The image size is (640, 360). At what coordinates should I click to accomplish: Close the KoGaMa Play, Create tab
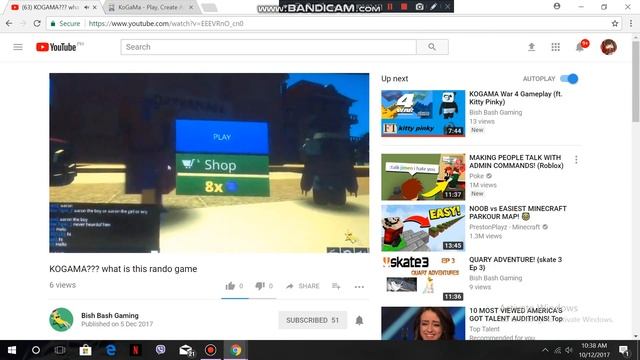click(191, 7)
